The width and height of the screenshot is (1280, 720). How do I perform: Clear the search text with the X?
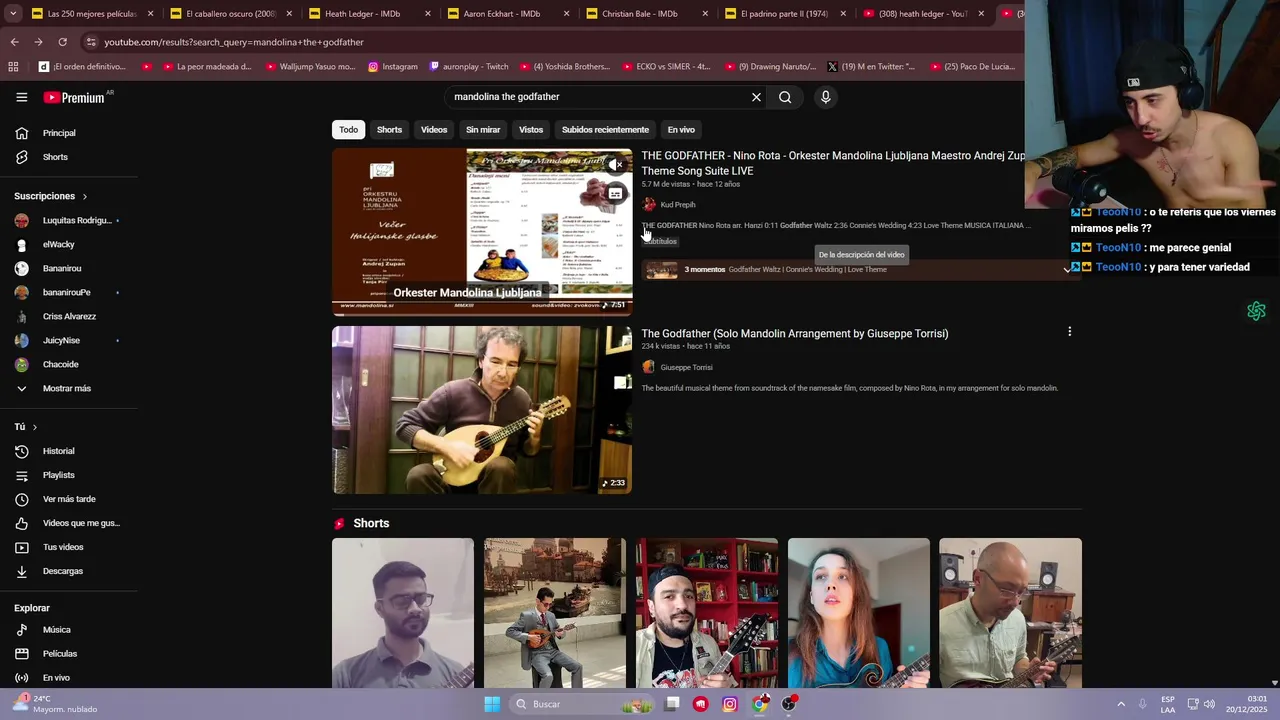click(x=756, y=97)
